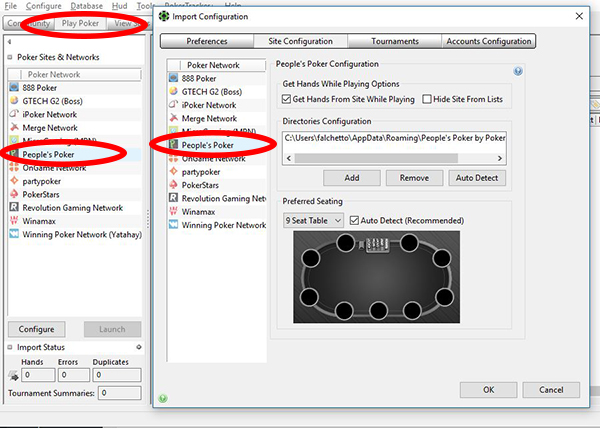This screenshot has width=600, height=428.
Task: Click the Hands count field
Action: [38, 375]
